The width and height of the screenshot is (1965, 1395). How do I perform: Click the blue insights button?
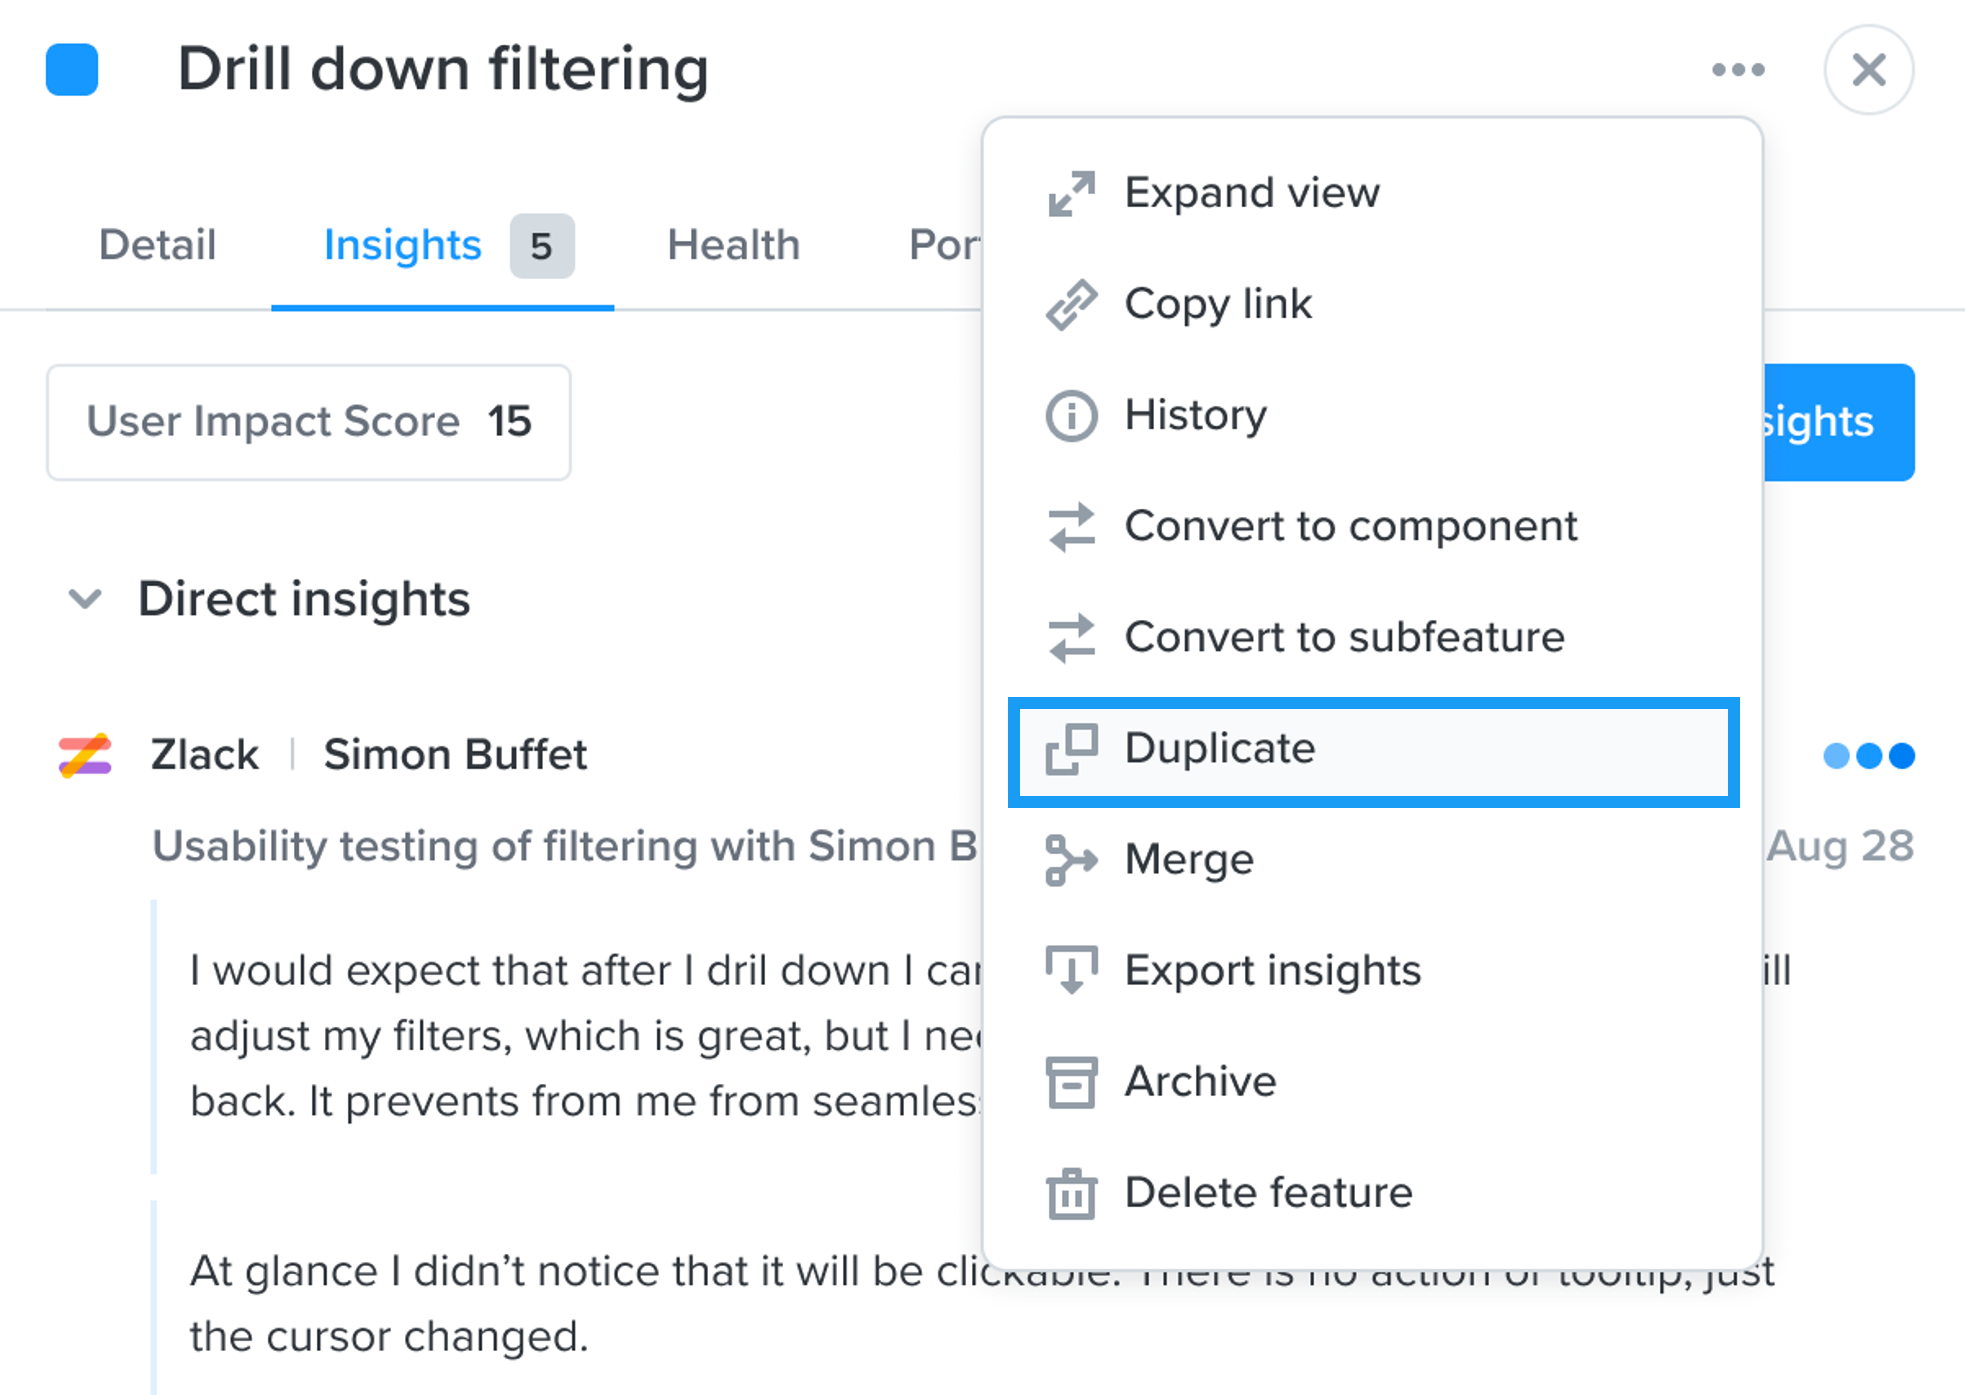tap(1838, 422)
